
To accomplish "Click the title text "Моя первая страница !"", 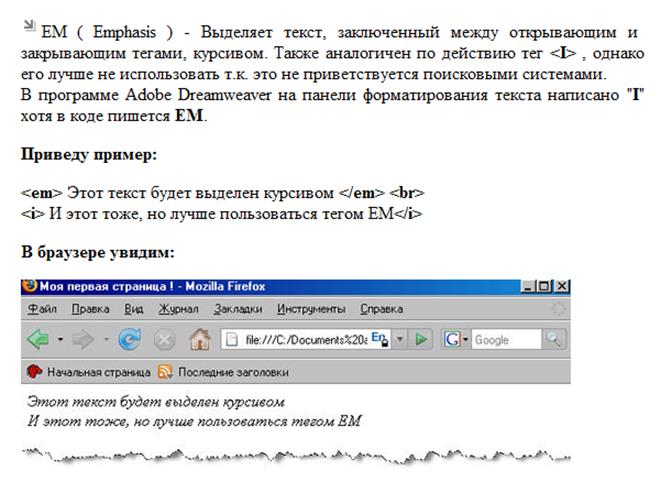I will pos(107,286).
